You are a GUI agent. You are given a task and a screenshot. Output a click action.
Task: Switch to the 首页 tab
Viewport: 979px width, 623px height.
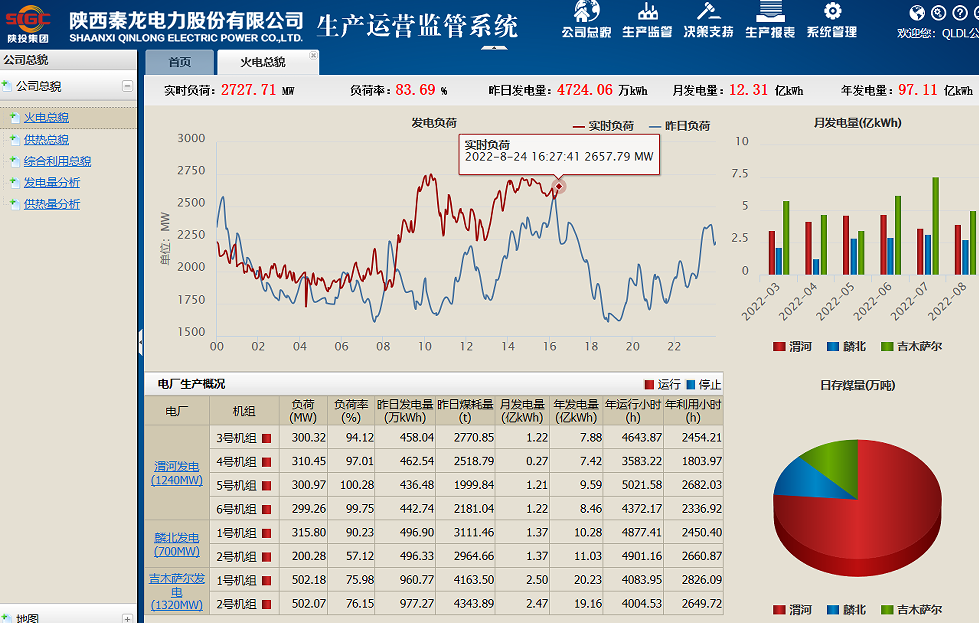click(179, 62)
